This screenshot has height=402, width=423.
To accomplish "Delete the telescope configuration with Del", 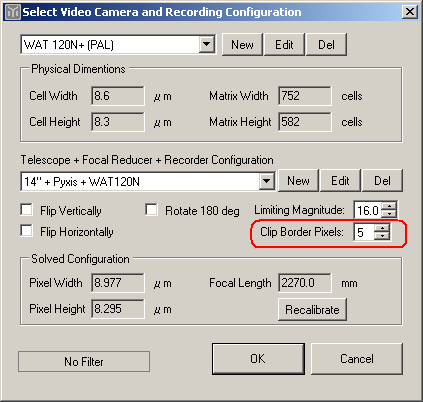I will [x=382, y=180].
